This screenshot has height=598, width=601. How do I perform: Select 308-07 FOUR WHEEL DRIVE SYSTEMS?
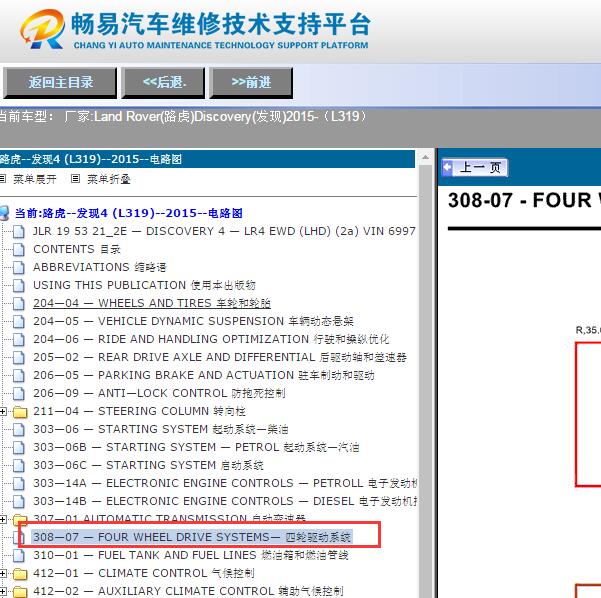[192, 537]
